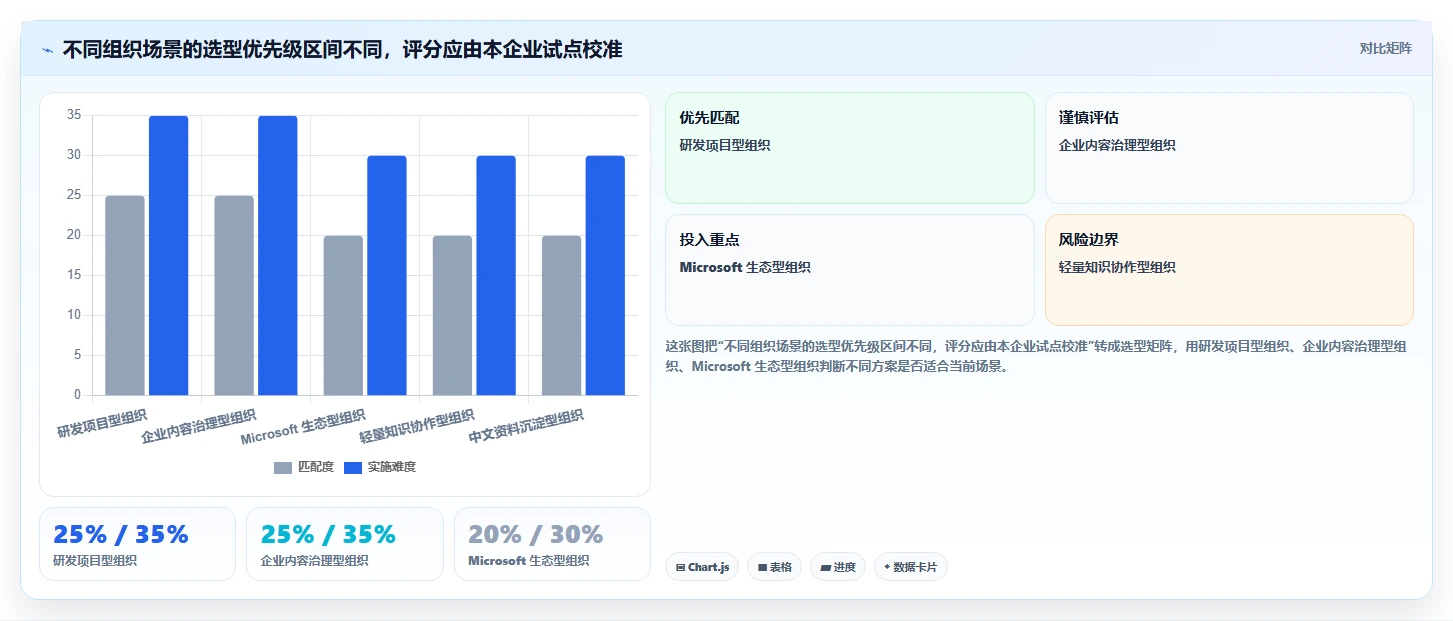Click the Chart.js tag icon

(x=681, y=568)
